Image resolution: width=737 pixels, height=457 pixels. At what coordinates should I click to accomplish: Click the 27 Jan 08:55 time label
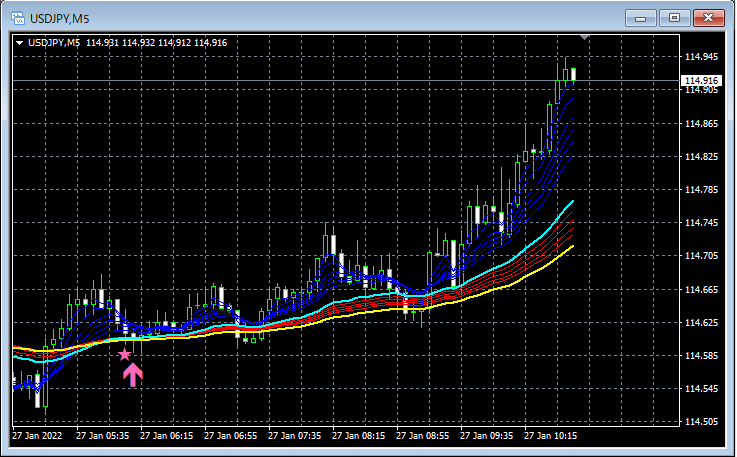[x=423, y=436]
